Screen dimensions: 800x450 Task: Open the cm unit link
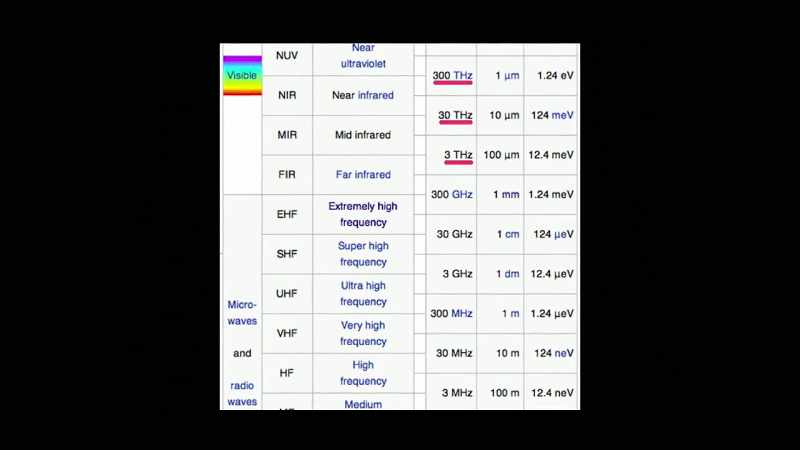tap(512, 234)
